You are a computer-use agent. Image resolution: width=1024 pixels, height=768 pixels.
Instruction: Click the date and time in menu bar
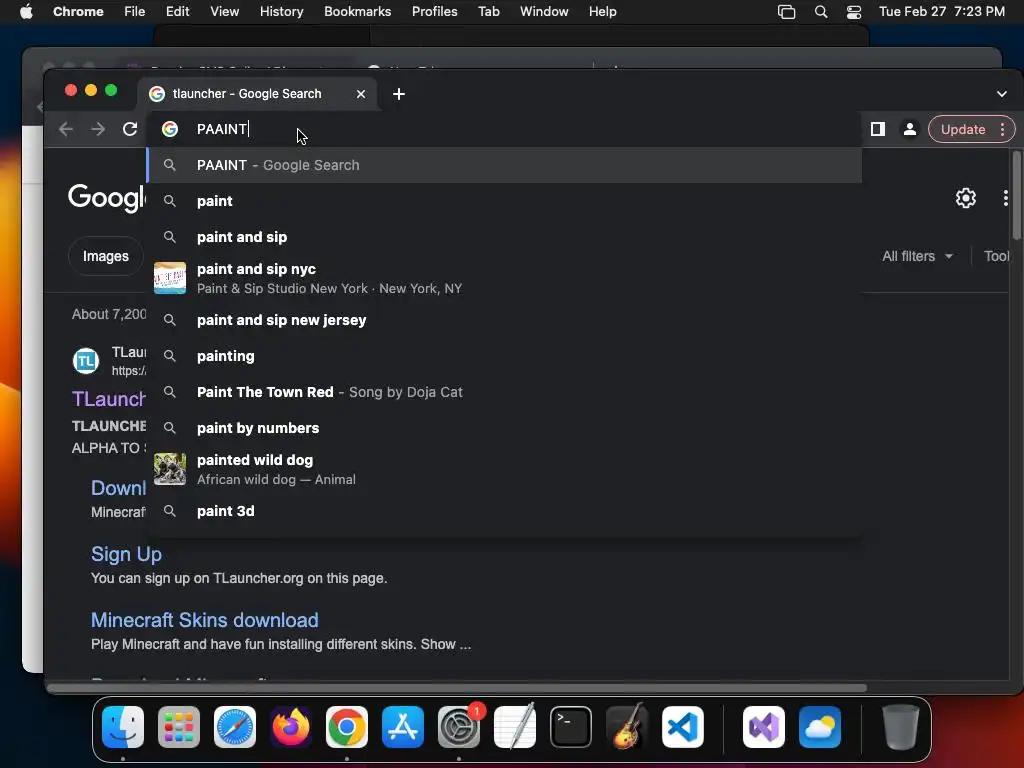(942, 12)
